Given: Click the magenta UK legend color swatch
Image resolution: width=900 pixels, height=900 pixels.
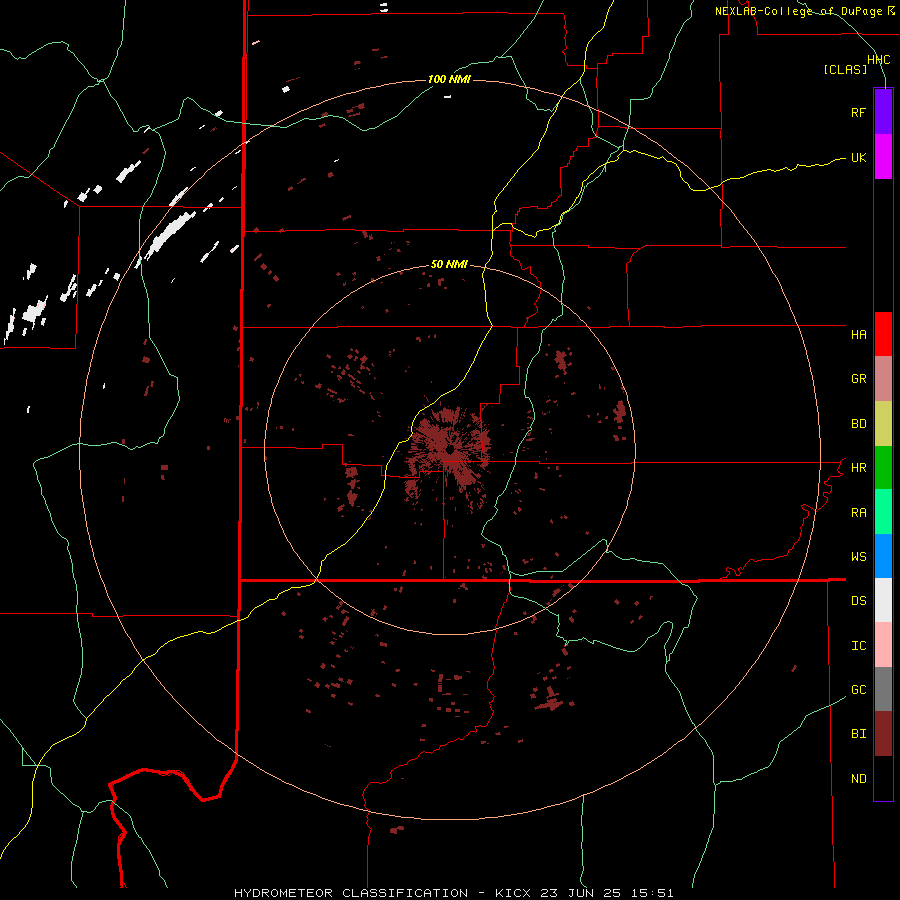Looking at the screenshot, I should click(x=883, y=157).
